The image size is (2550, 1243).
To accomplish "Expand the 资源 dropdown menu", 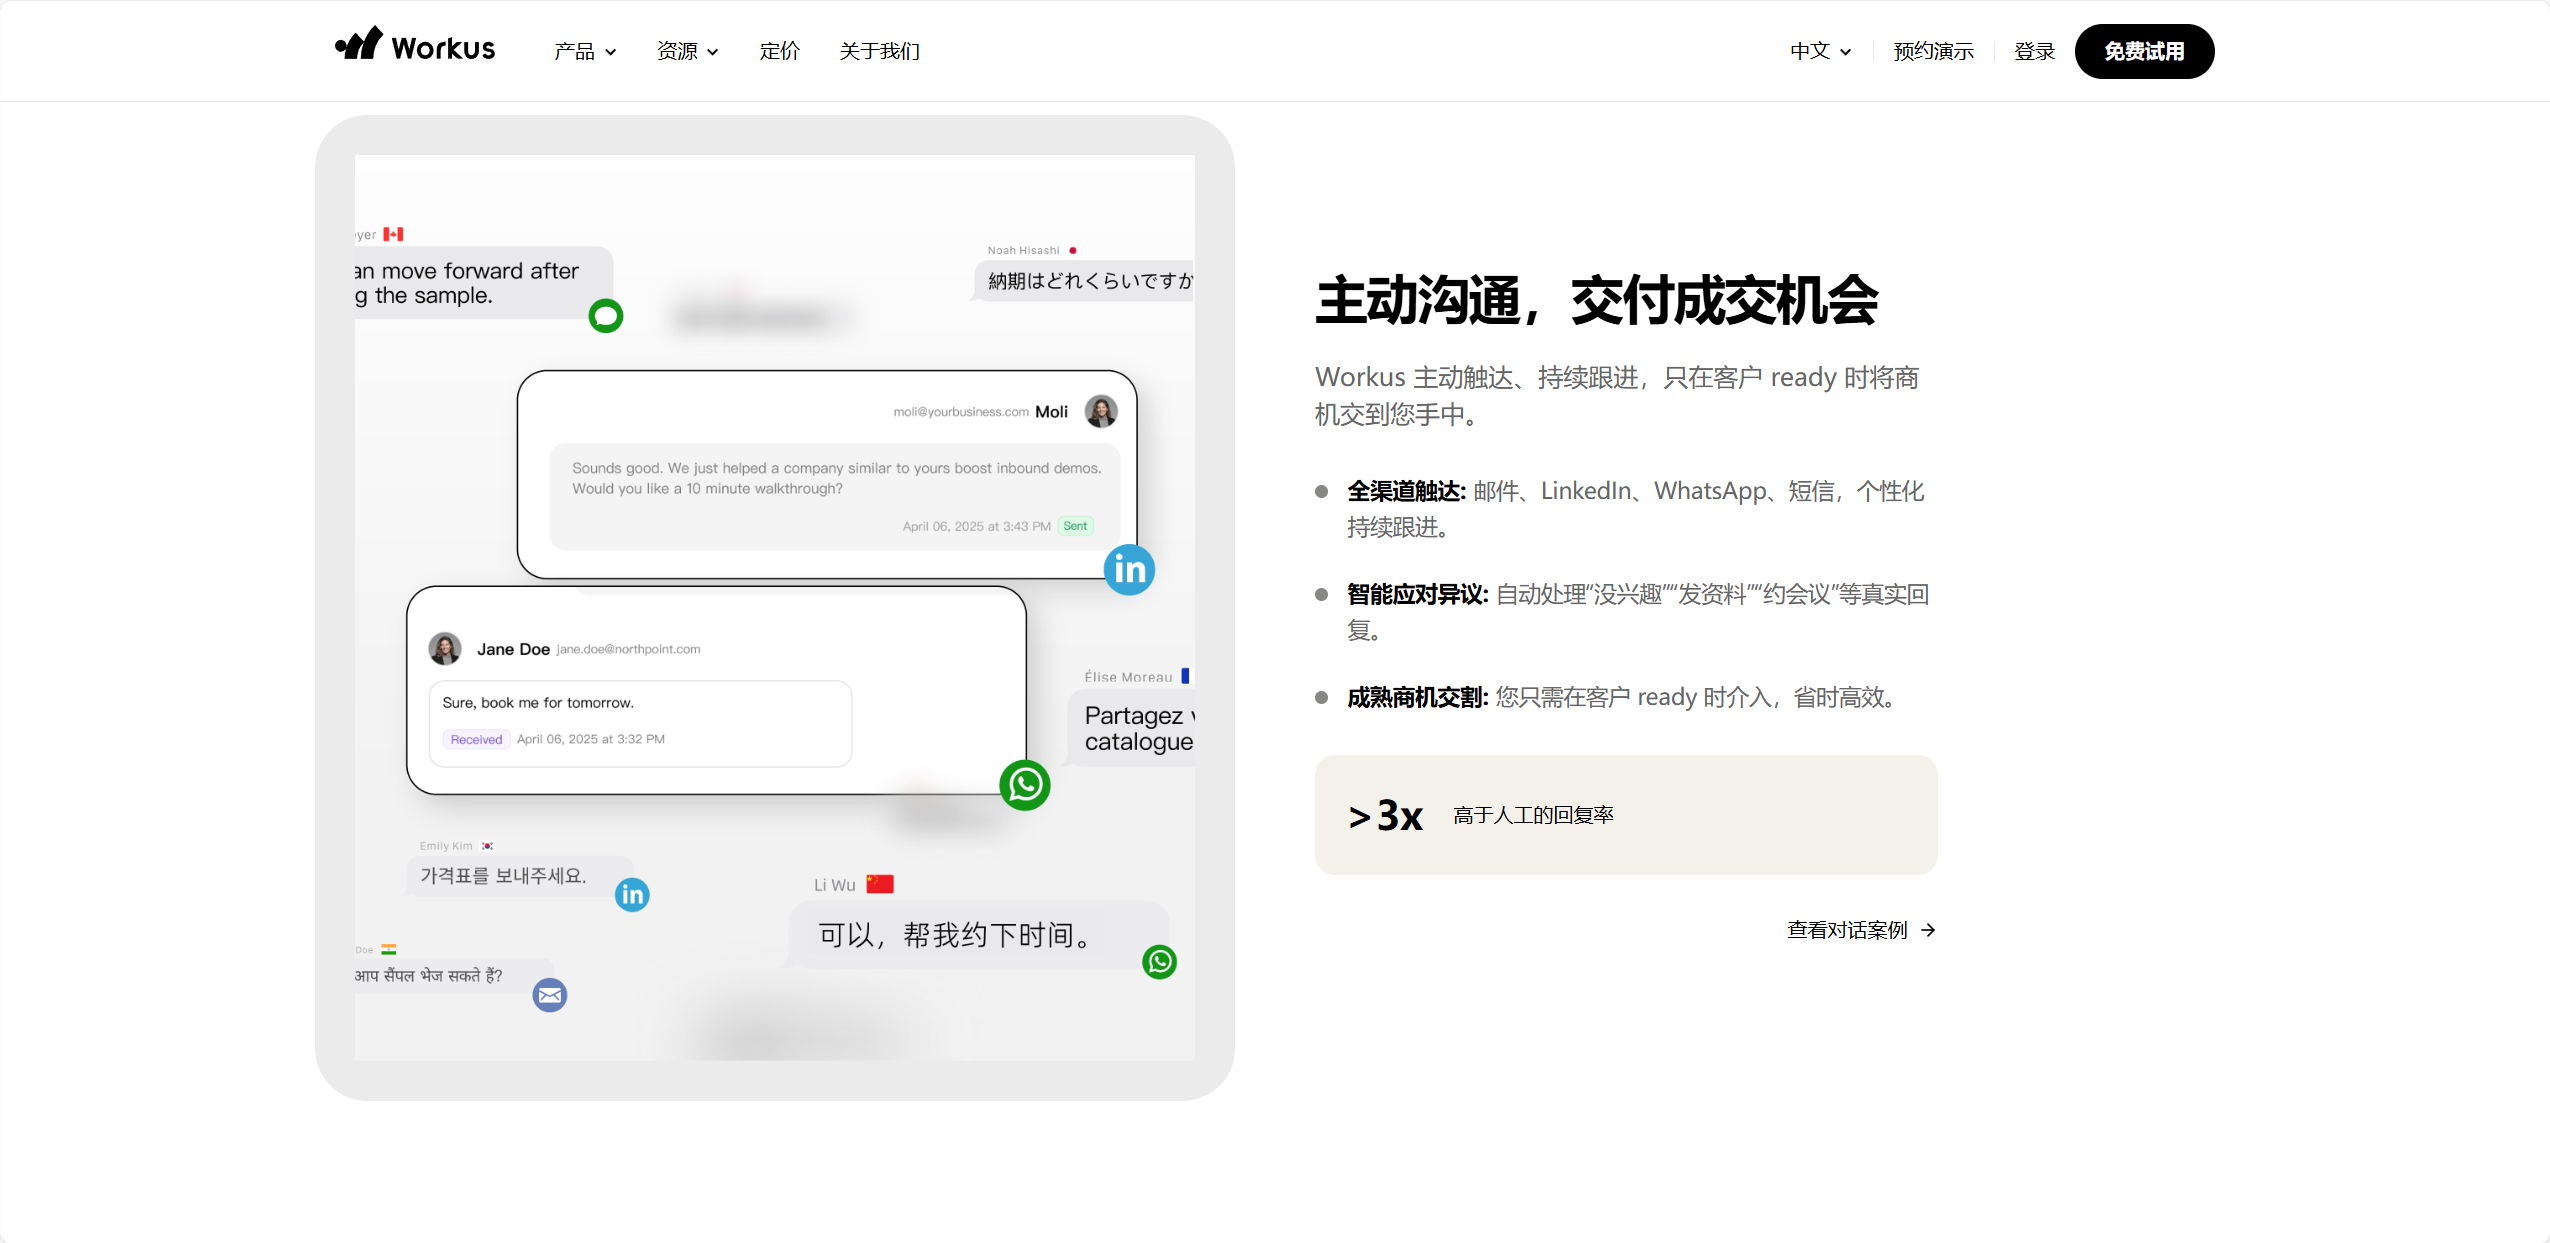I will pos(688,51).
